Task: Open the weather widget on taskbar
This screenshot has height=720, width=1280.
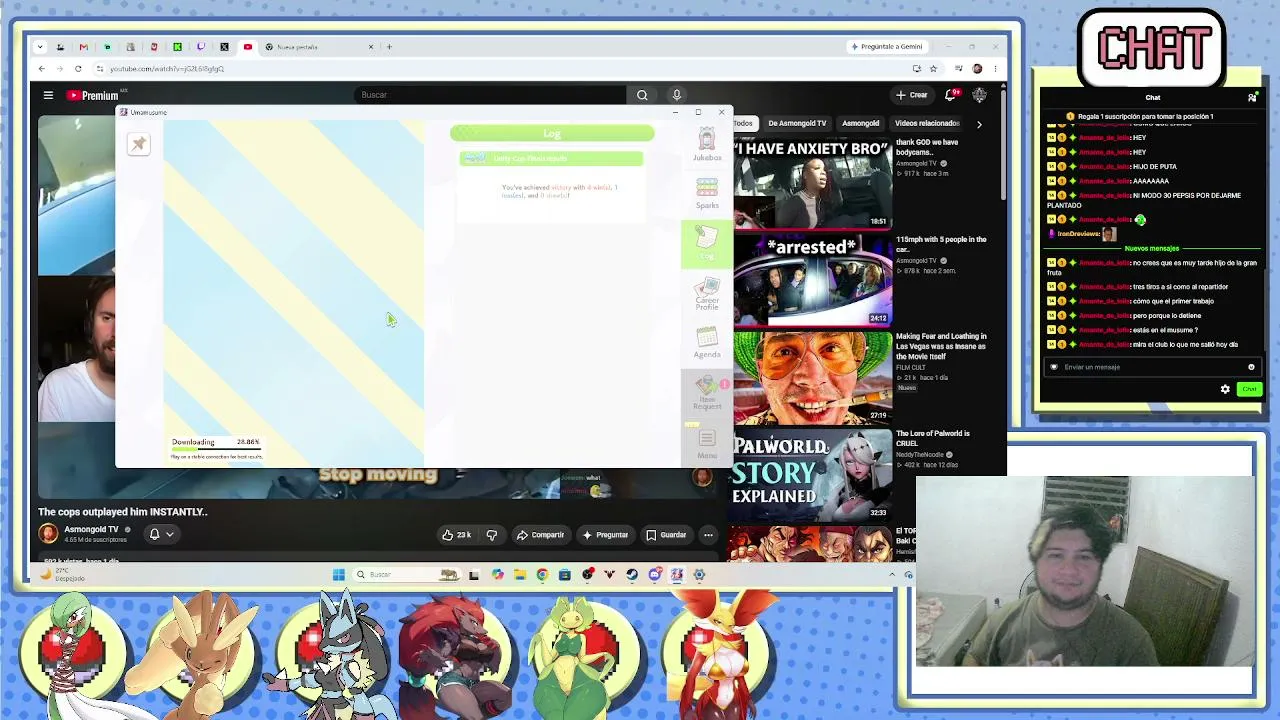Action: point(62,574)
